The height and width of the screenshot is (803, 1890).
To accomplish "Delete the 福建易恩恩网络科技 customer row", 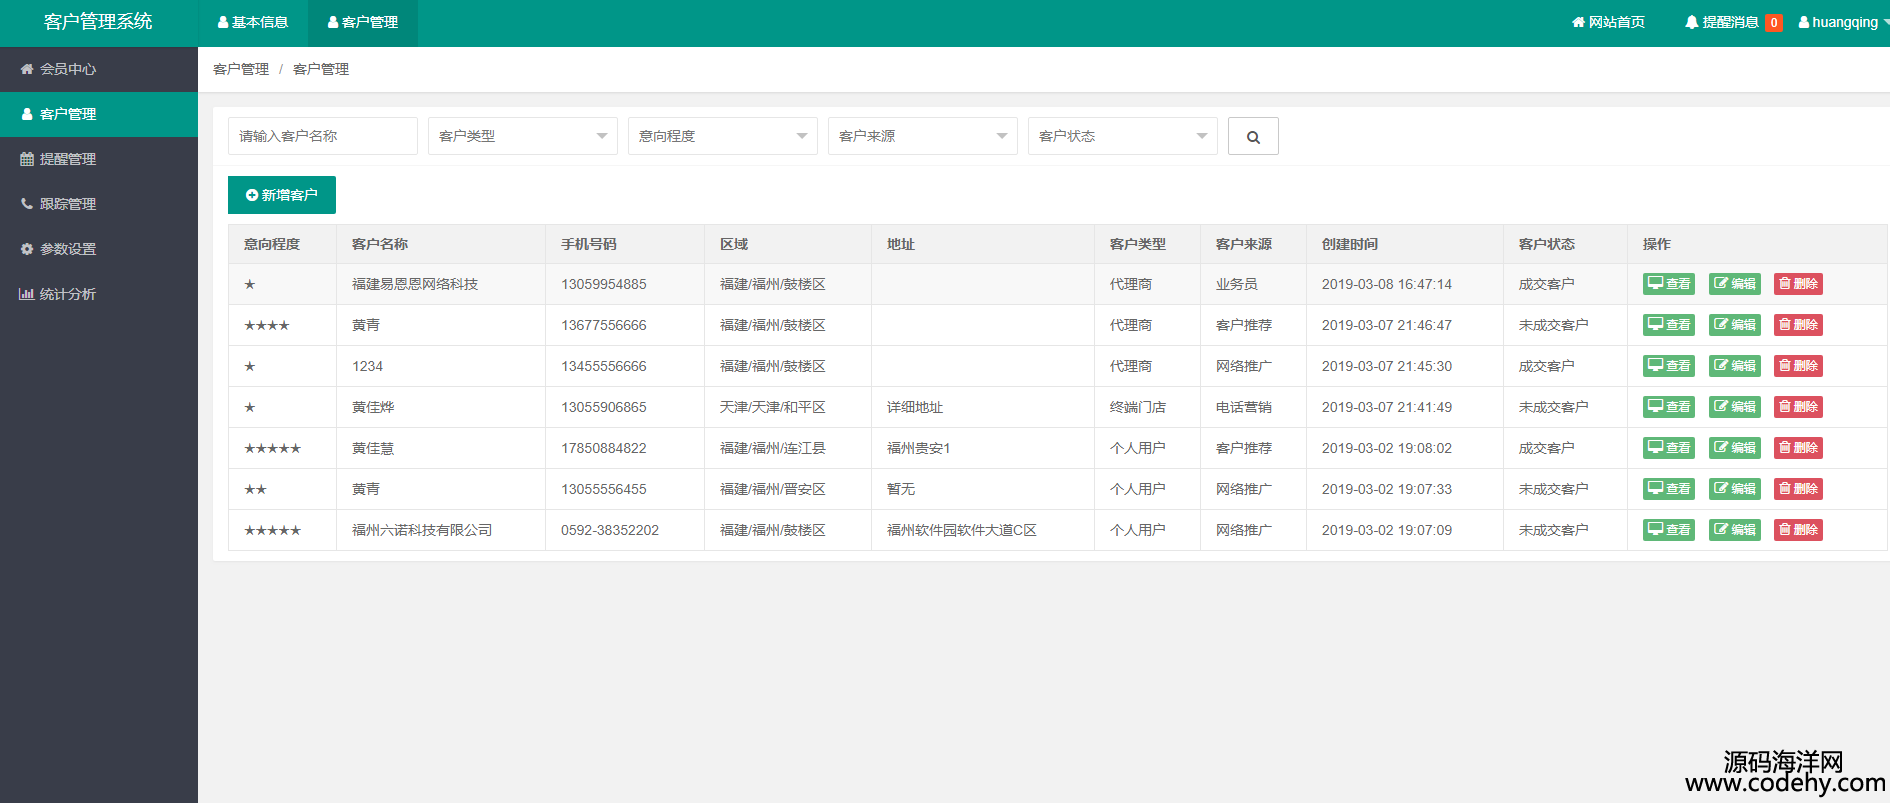I will pos(1798,284).
